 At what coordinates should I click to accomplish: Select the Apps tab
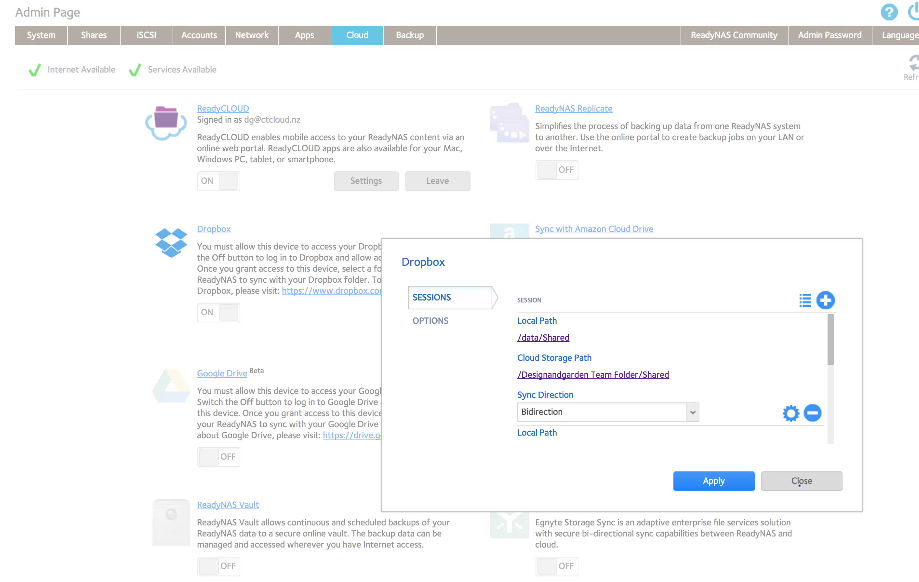pyautogui.click(x=305, y=35)
